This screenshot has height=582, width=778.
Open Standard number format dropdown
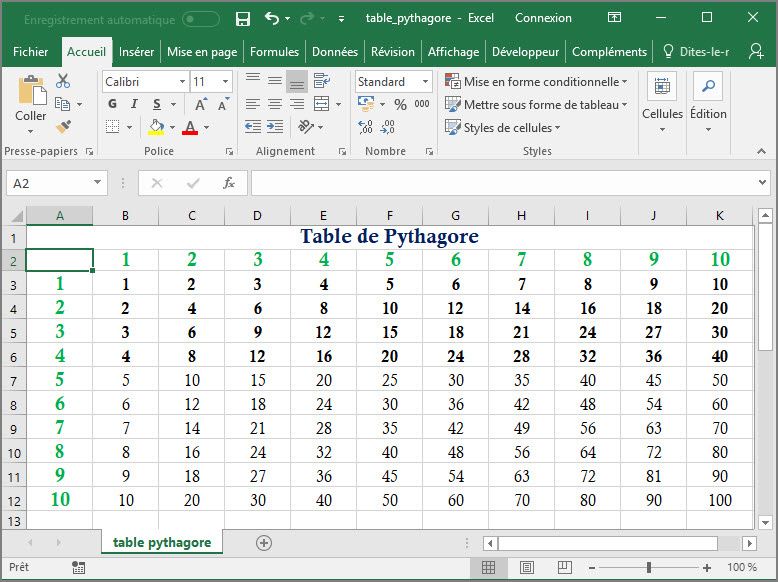pos(425,81)
